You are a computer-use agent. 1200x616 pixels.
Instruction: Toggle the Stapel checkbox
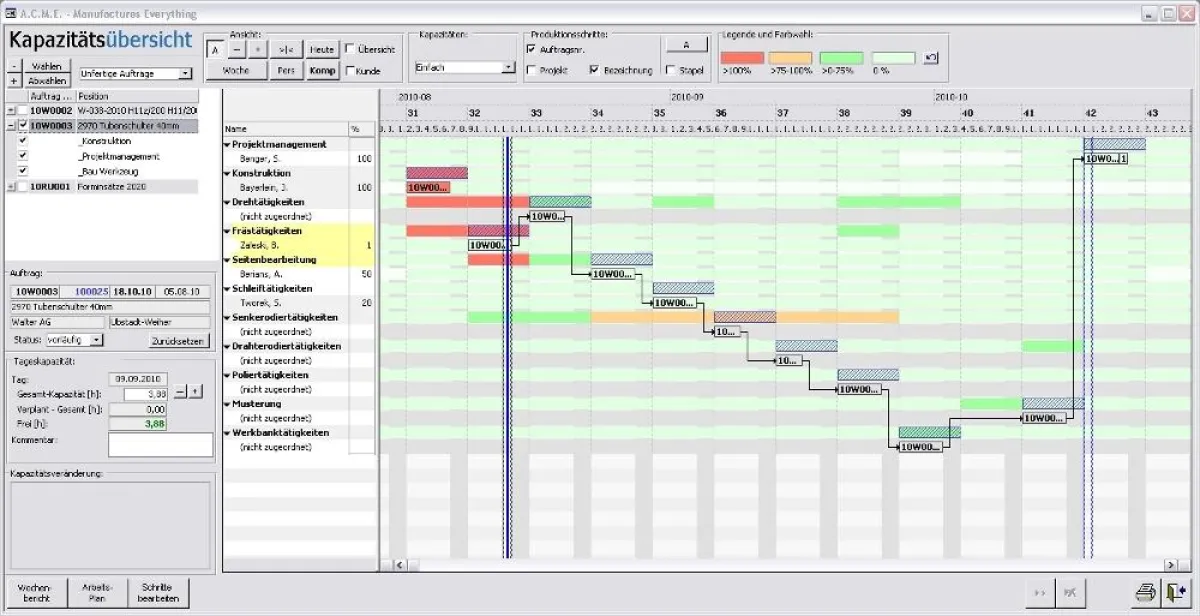(669, 71)
